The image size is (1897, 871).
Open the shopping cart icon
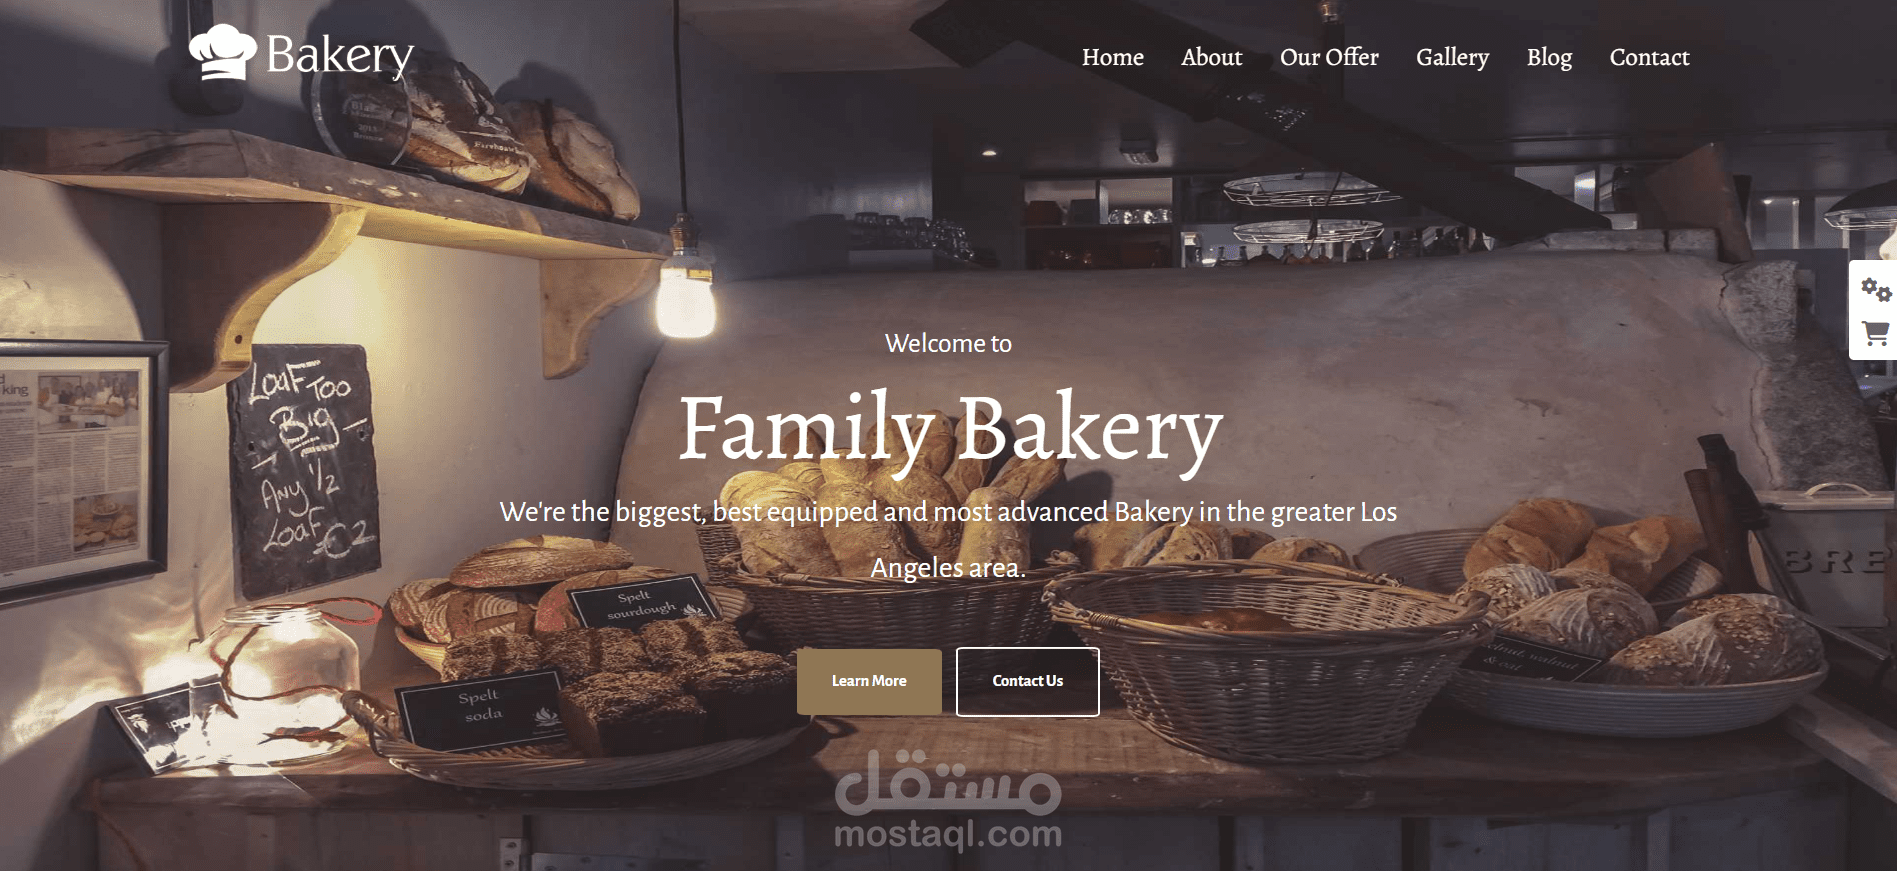coord(1875,333)
